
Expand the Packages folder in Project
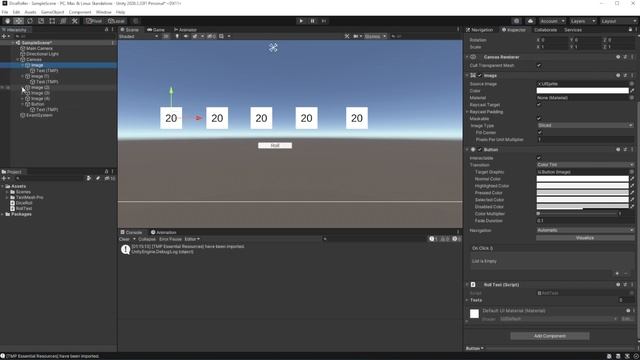[2, 214]
